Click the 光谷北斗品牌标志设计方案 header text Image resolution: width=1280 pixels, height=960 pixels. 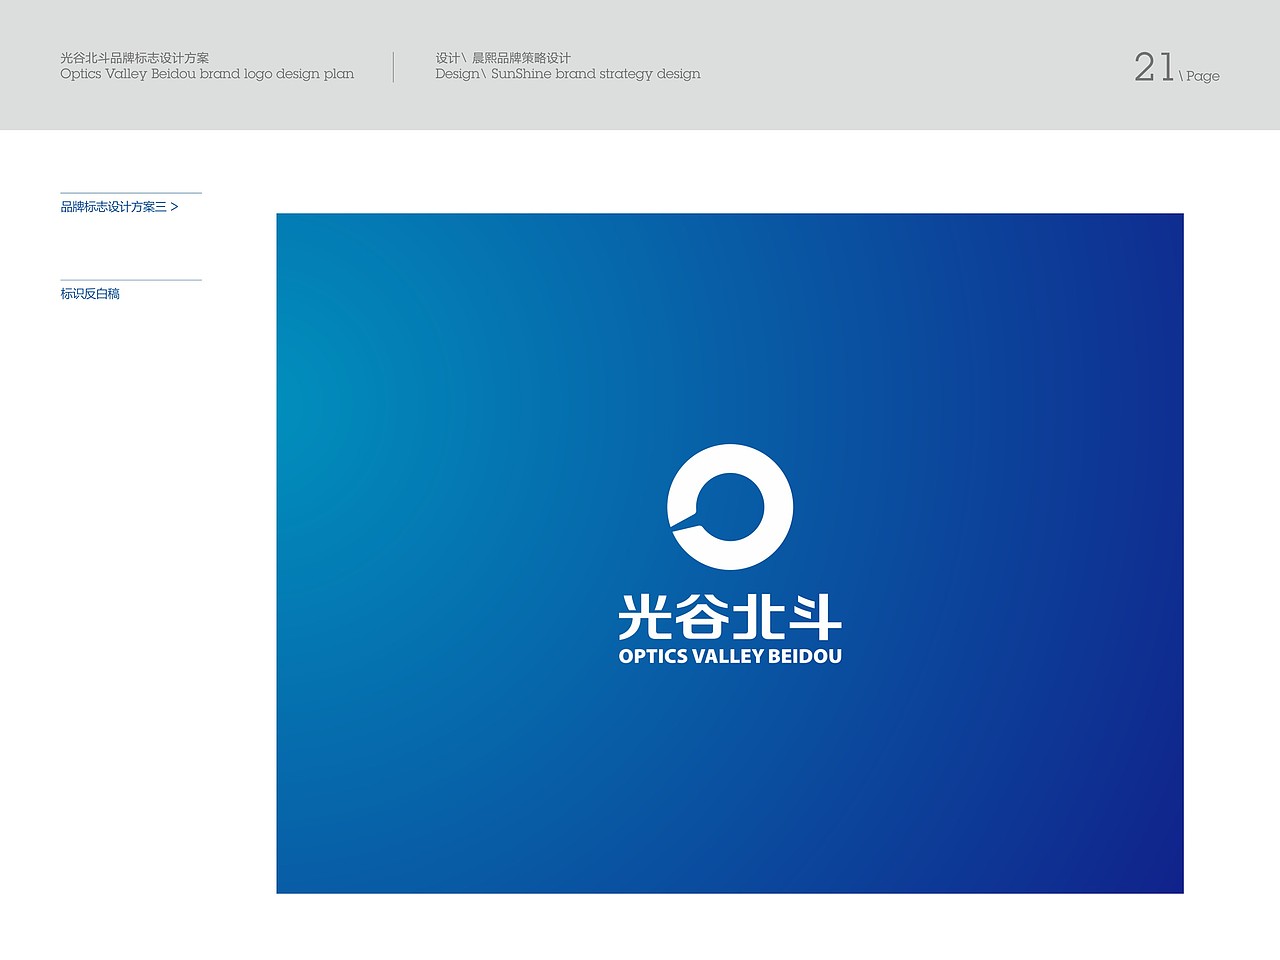(x=135, y=58)
